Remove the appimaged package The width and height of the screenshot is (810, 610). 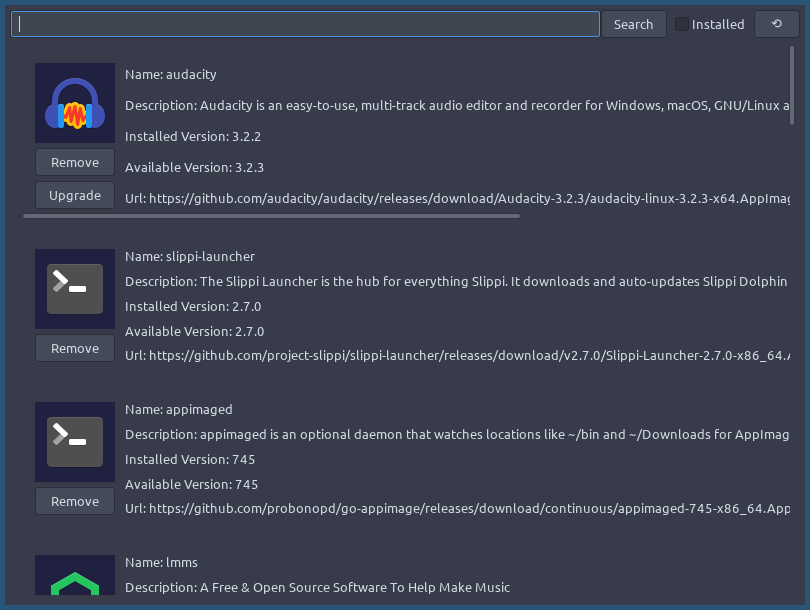(x=75, y=501)
